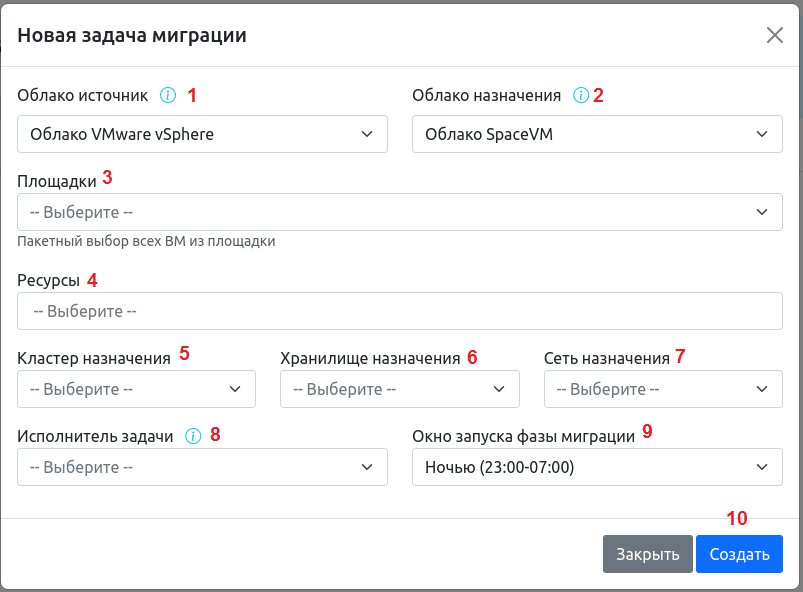The image size is (803, 592).
Task: Click the blue Создать button
Action: pyautogui.click(x=739, y=554)
